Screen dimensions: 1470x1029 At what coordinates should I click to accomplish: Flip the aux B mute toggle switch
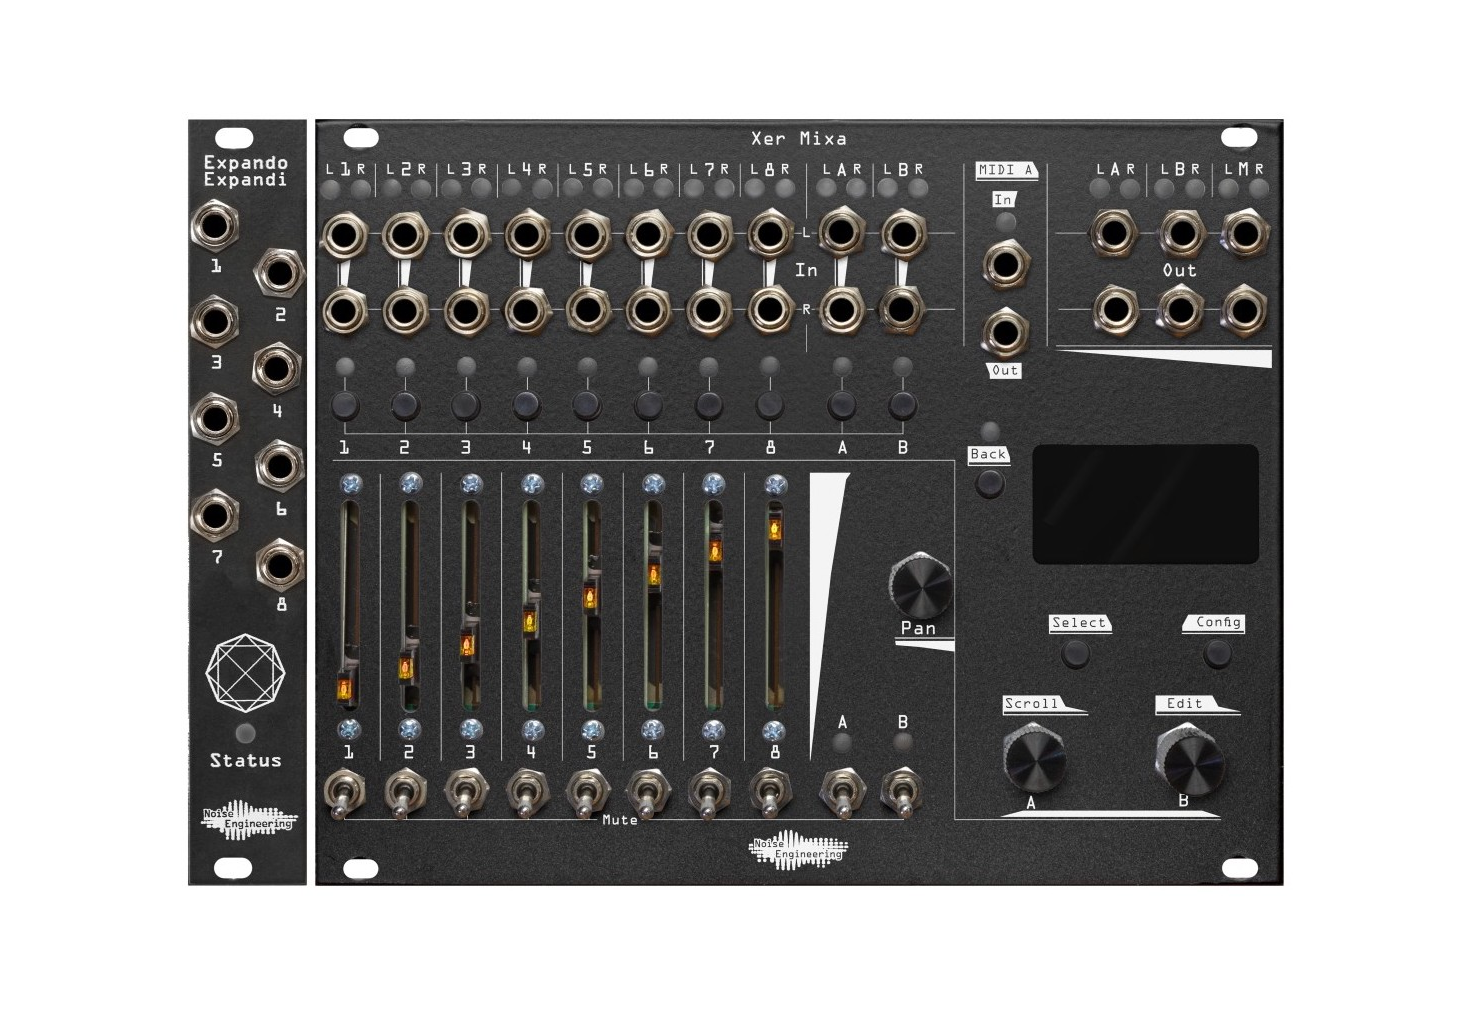[x=902, y=793]
